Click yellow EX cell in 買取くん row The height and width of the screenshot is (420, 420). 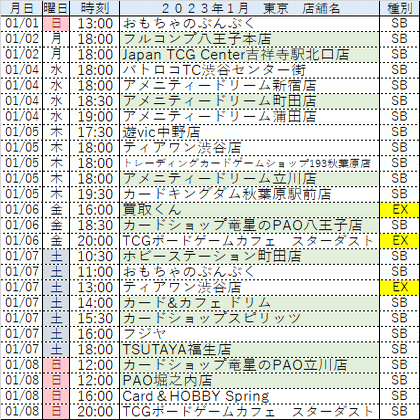click(399, 209)
